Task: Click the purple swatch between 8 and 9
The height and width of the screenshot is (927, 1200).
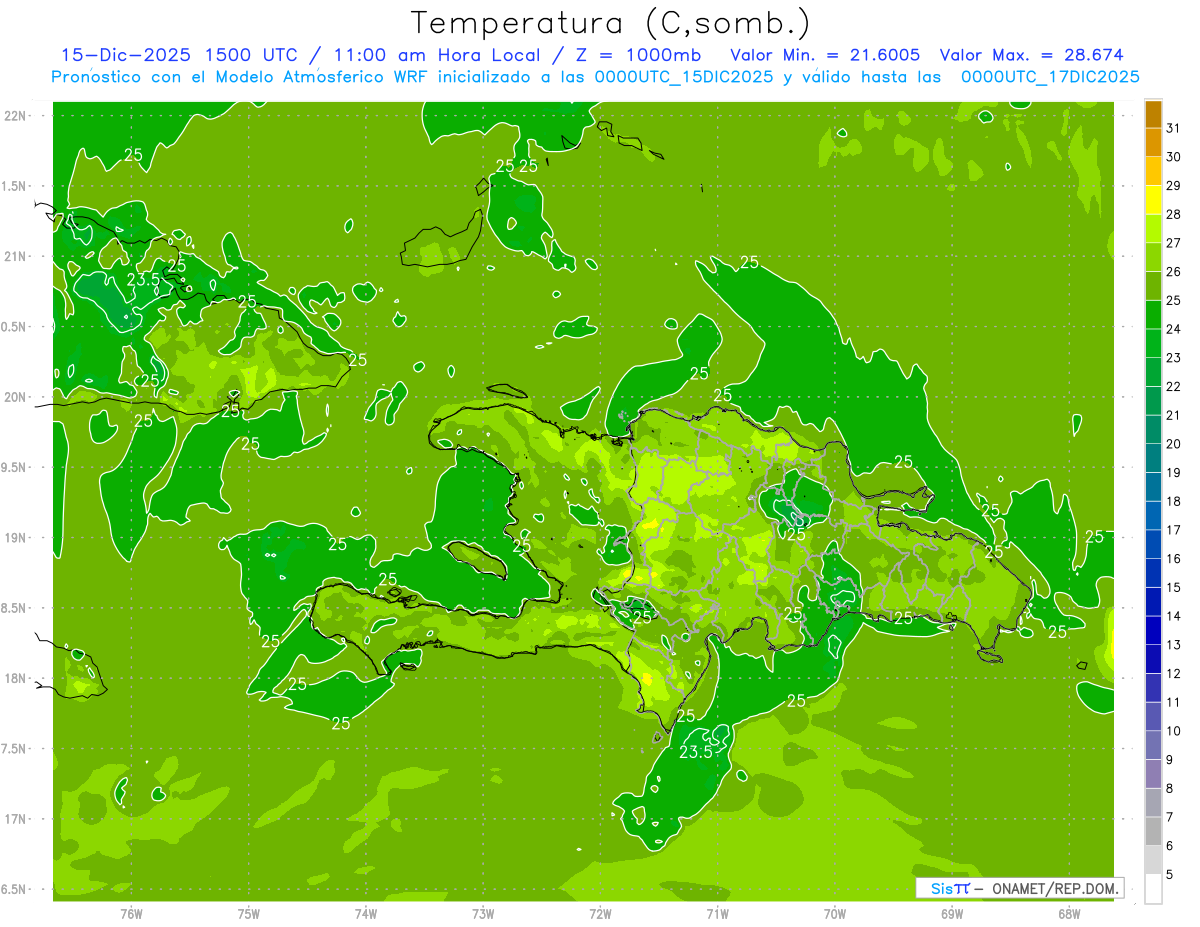Action: (1153, 774)
